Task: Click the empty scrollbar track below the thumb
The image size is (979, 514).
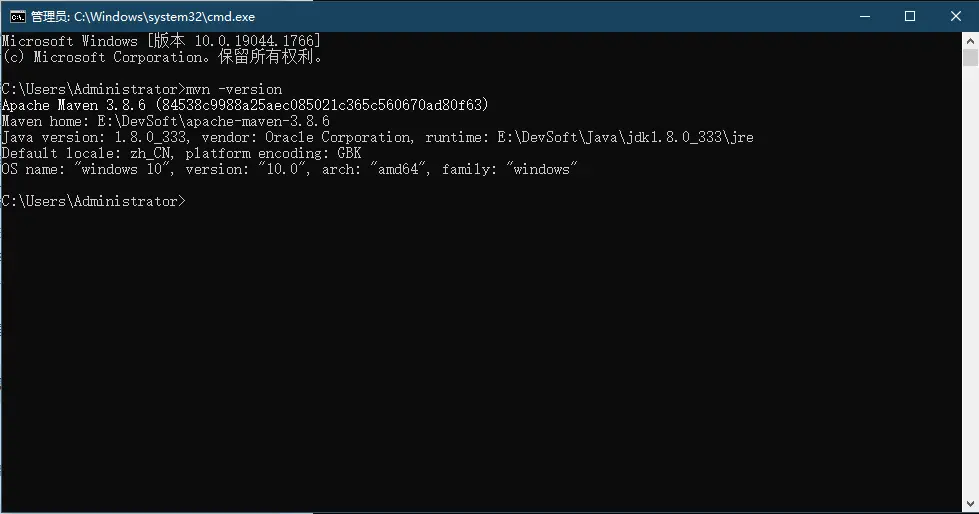Action: [x=970, y=300]
